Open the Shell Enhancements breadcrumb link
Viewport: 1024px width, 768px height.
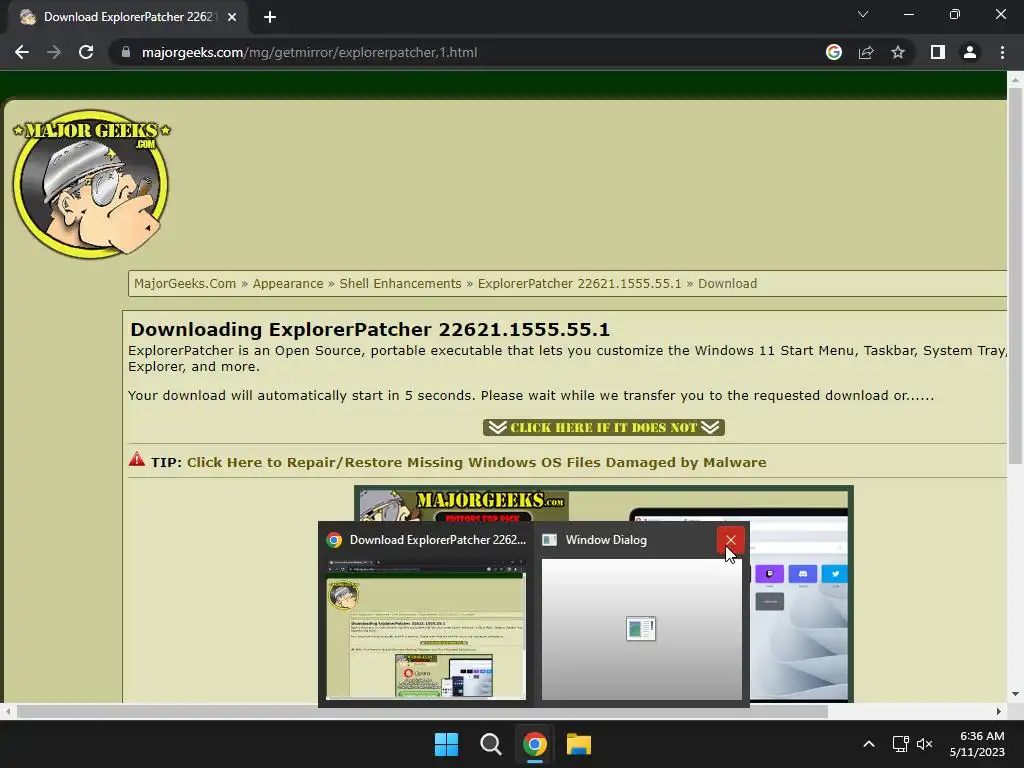click(x=400, y=283)
